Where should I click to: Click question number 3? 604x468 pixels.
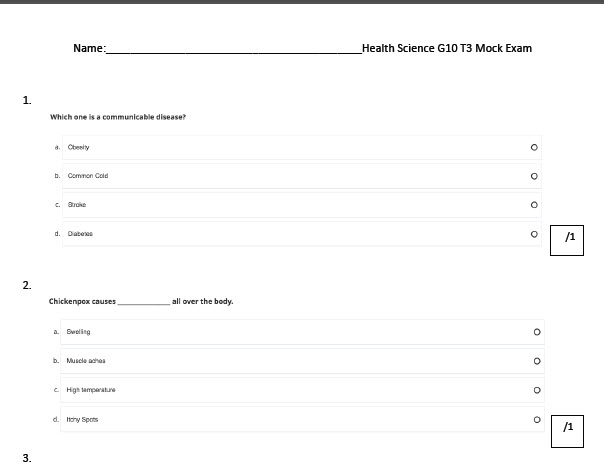pyautogui.click(x=26, y=458)
